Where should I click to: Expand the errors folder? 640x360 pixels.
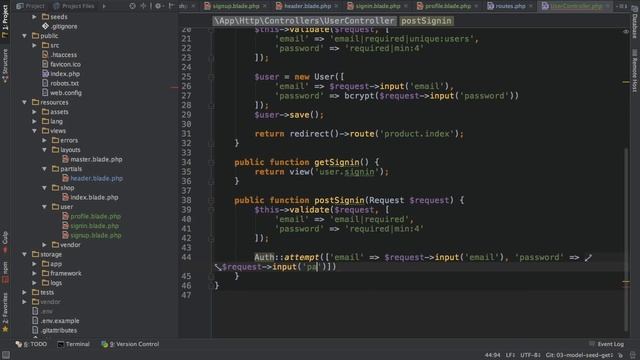[x=44, y=140]
